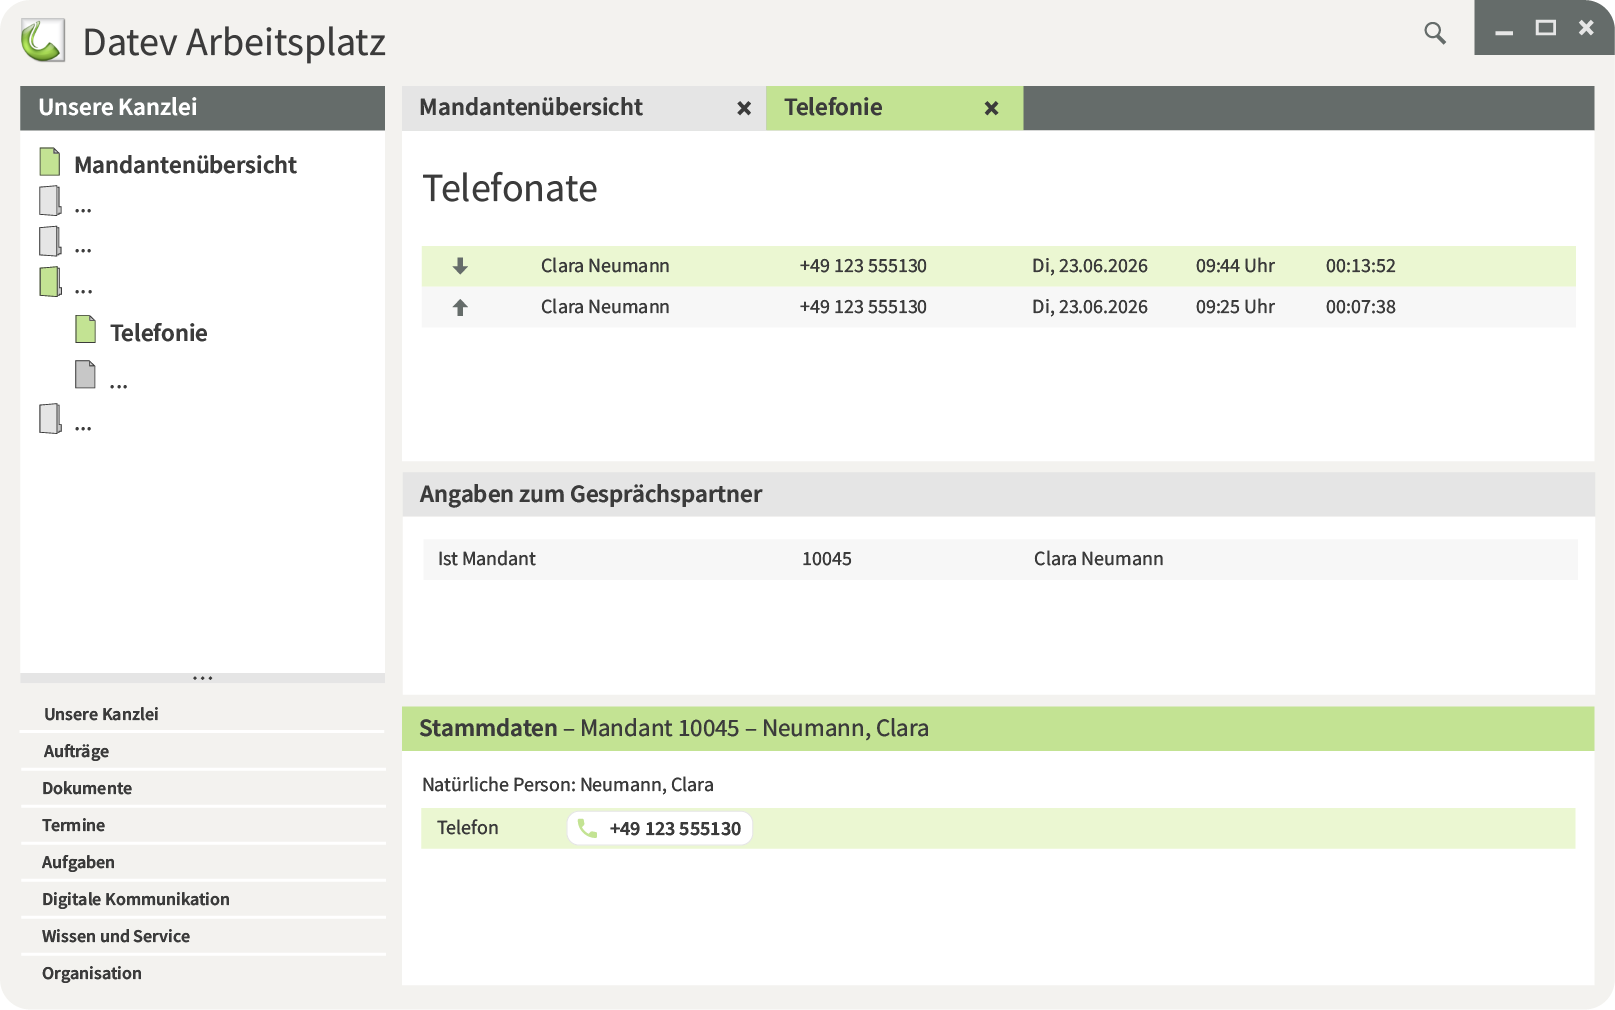1615x1010 pixels.
Task: Click the Datev green logo icon
Action: (43, 41)
